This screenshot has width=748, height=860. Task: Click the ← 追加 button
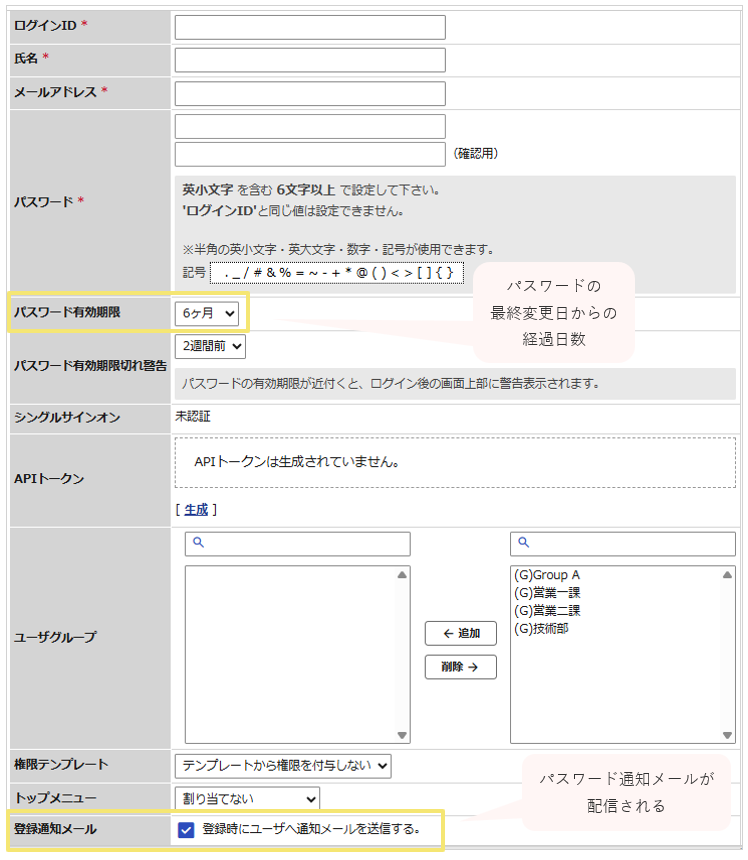461,633
